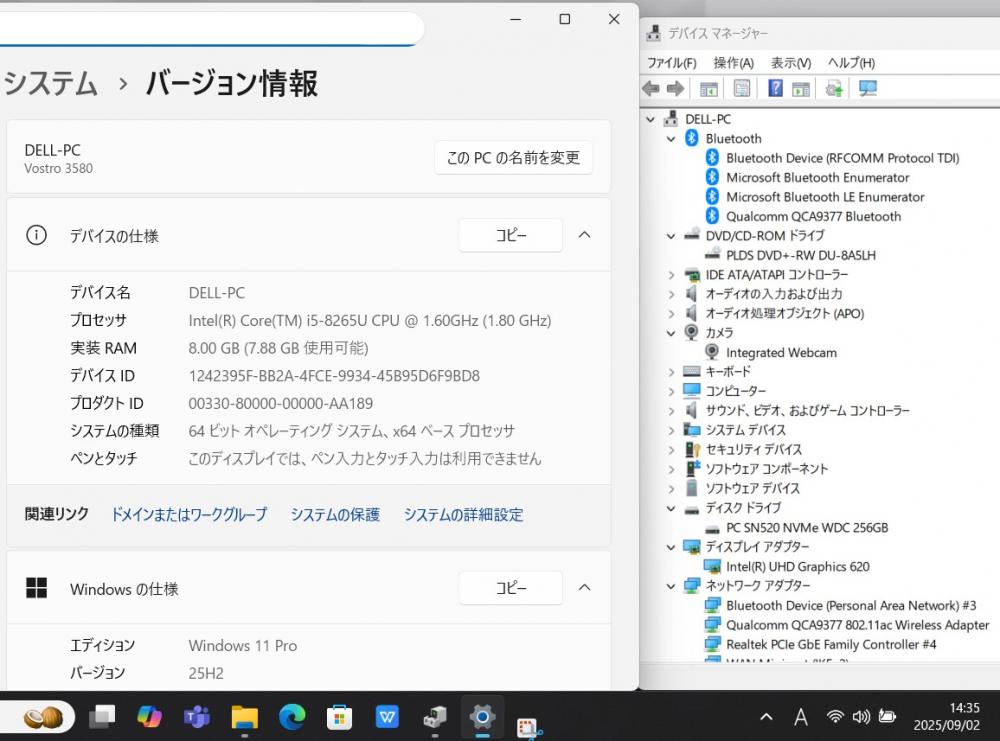This screenshot has height=741, width=1000.
Task: Collapse the Windows の仕様 section chevron
Action: click(x=584, y=587)
